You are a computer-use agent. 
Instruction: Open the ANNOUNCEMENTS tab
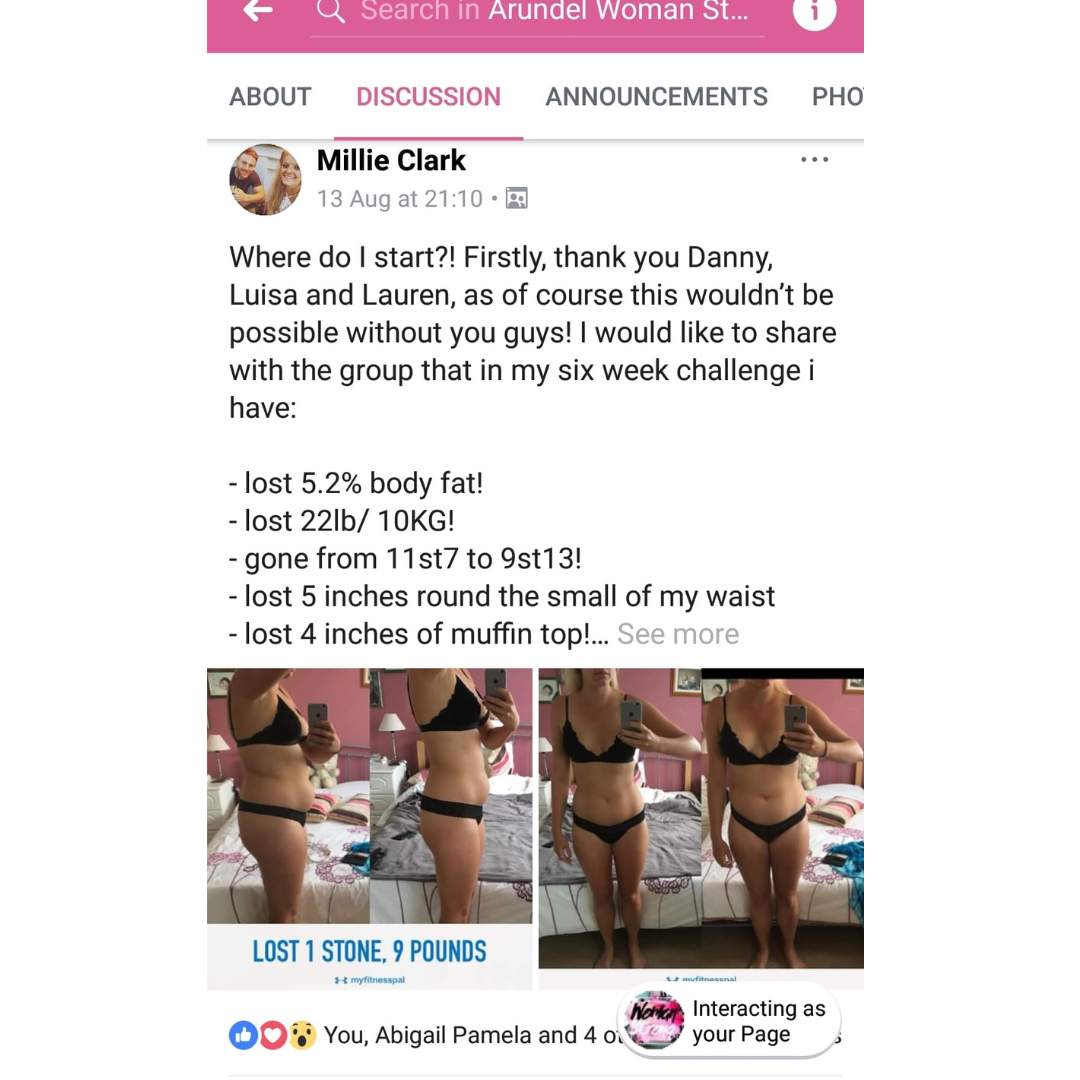pos(656,97)
